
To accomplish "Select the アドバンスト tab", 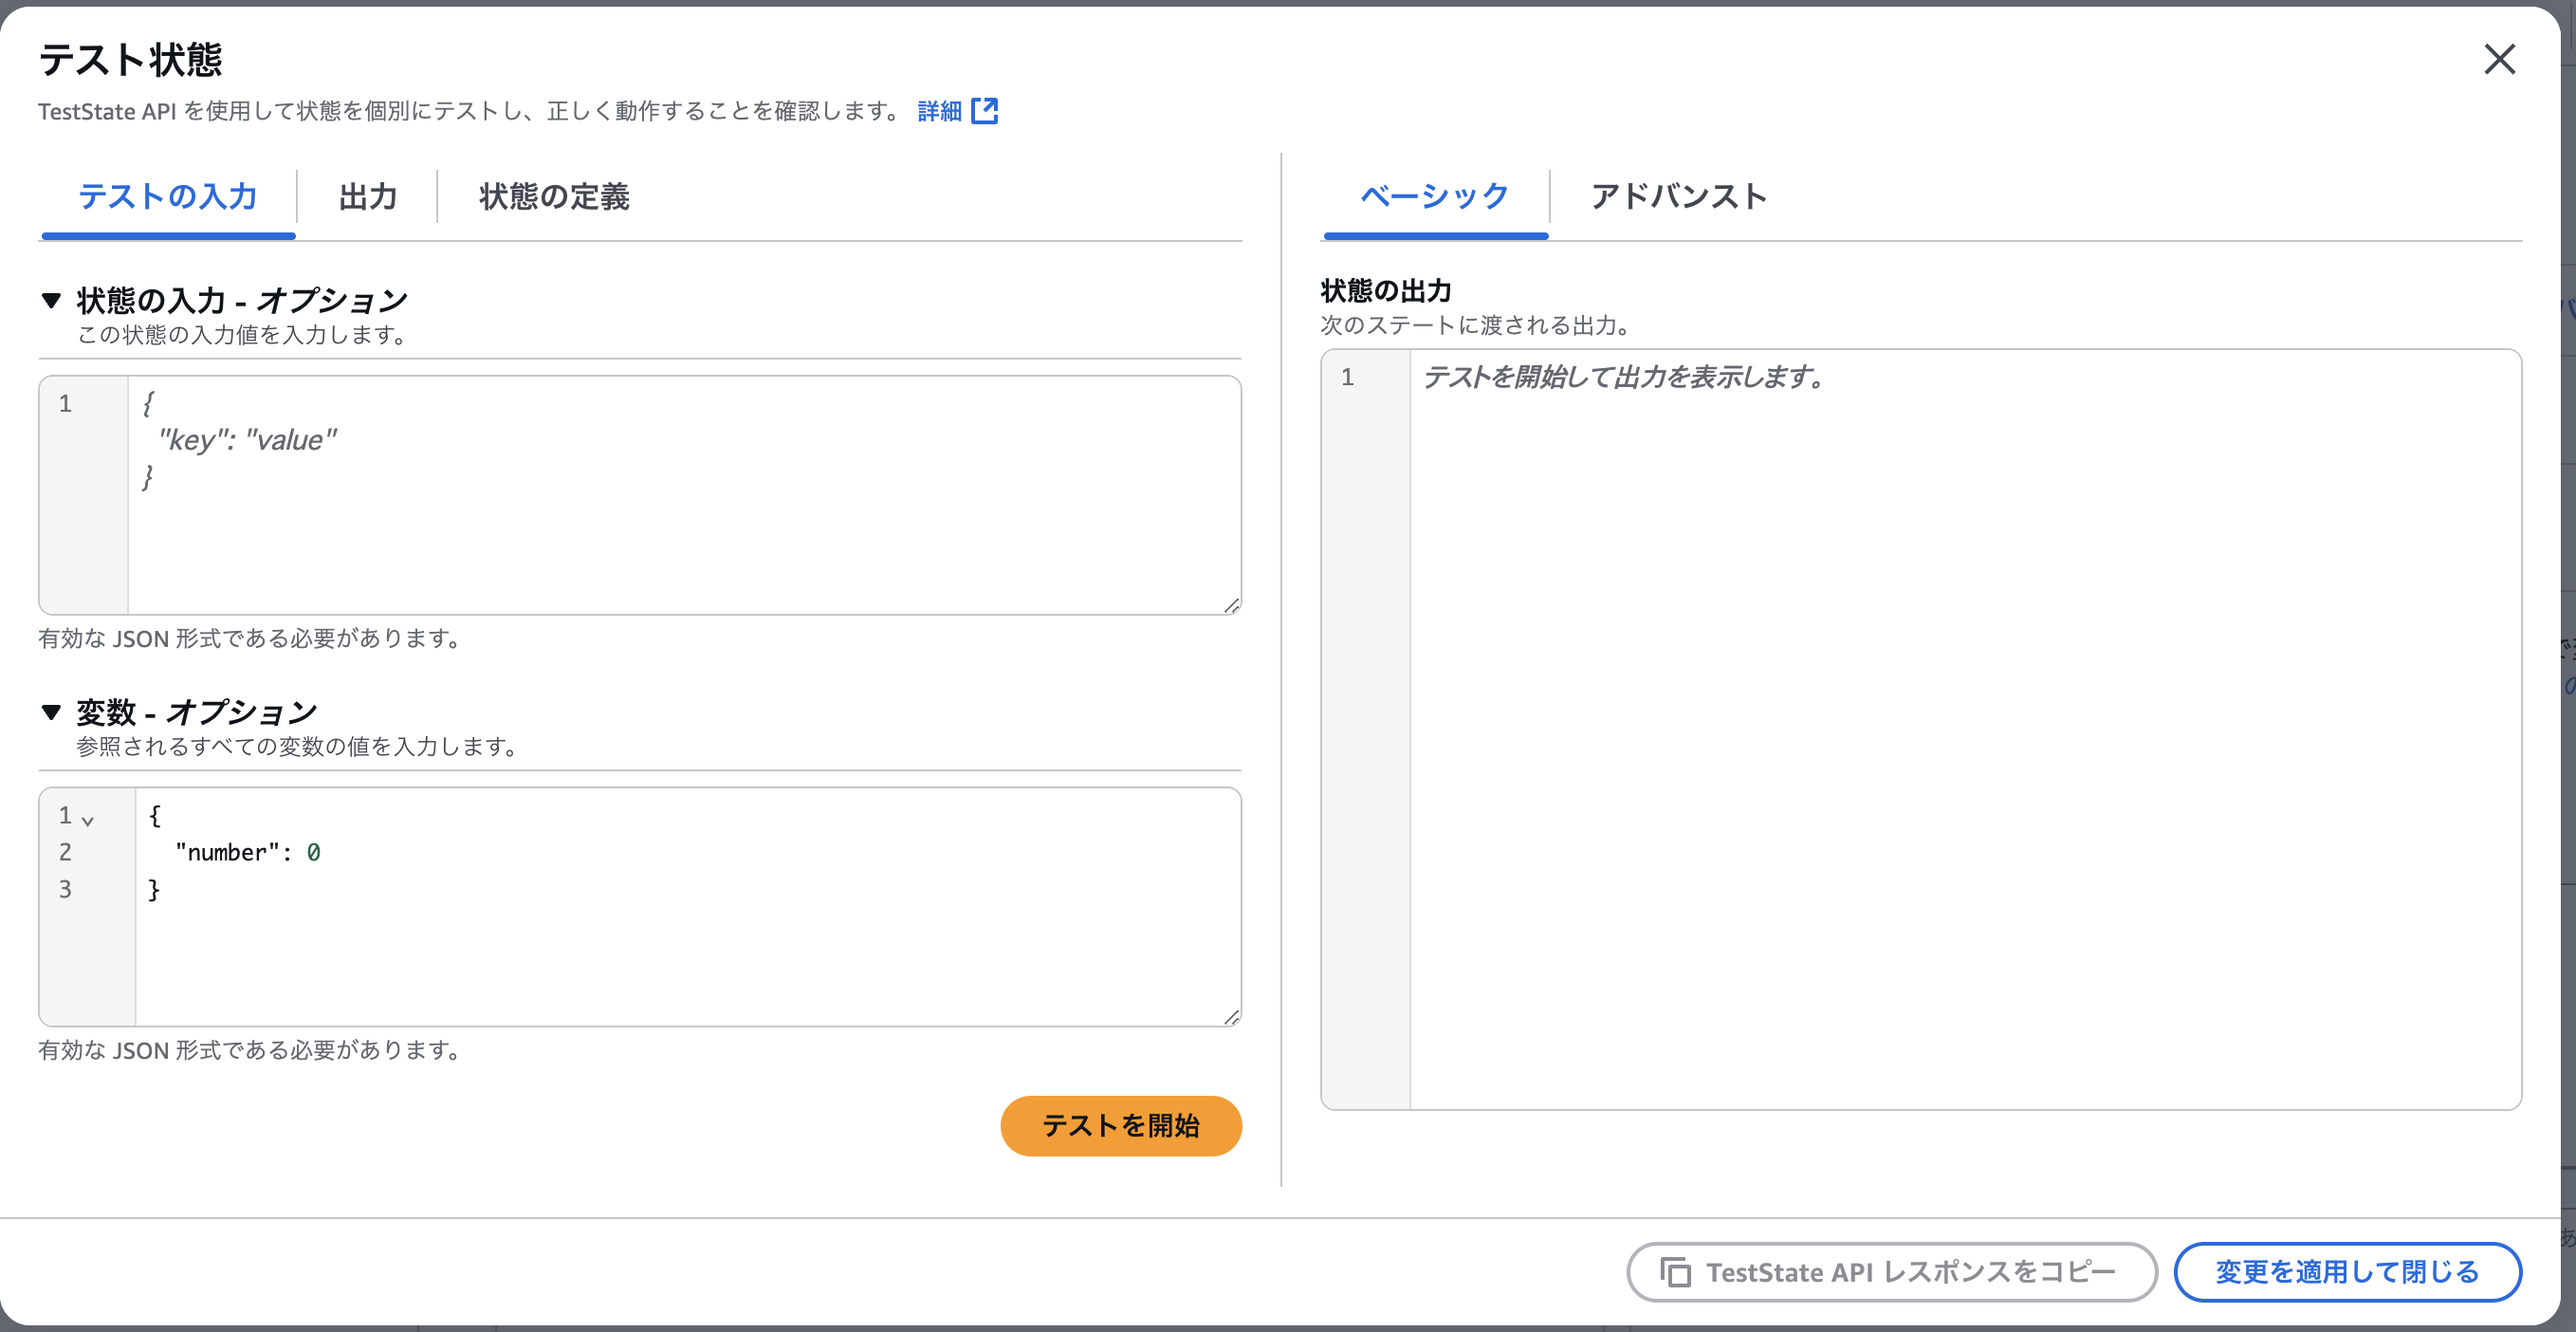I will [1679, 197].
